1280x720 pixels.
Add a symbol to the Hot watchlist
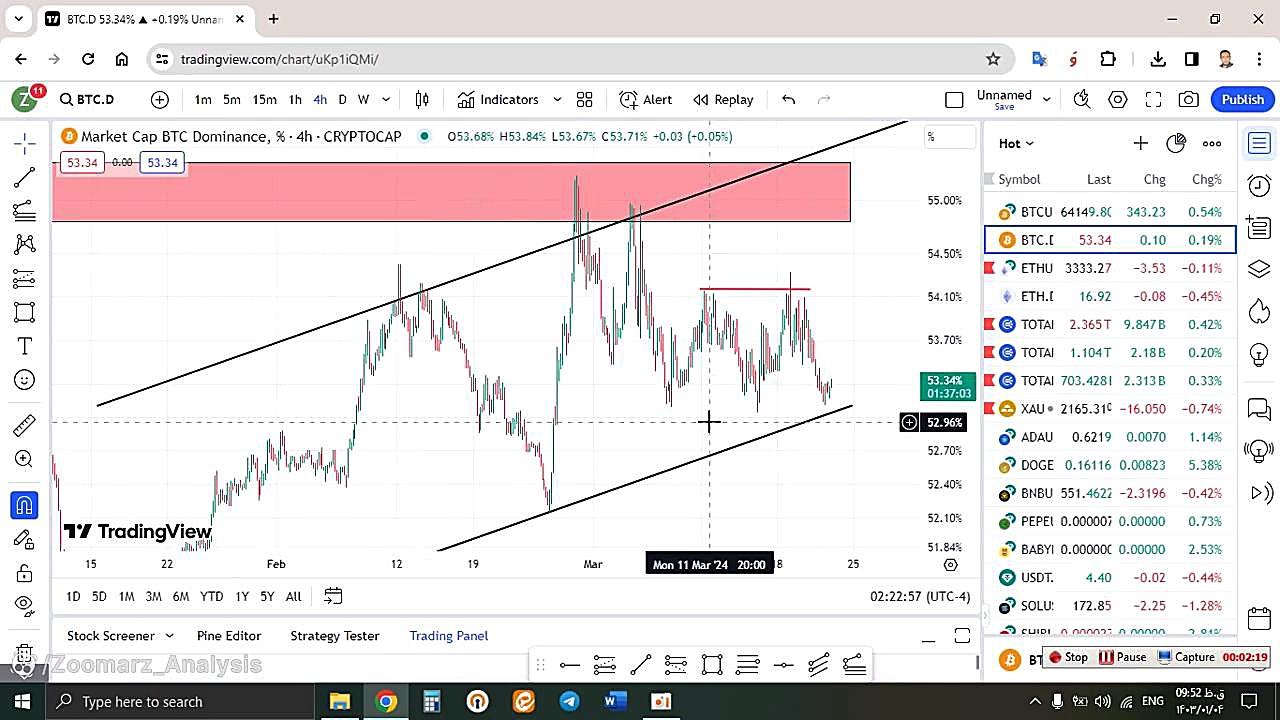point(1140,143)
